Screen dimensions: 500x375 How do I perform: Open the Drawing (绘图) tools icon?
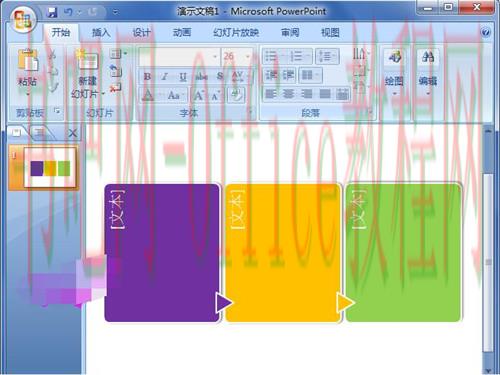[x=395, y=57]
